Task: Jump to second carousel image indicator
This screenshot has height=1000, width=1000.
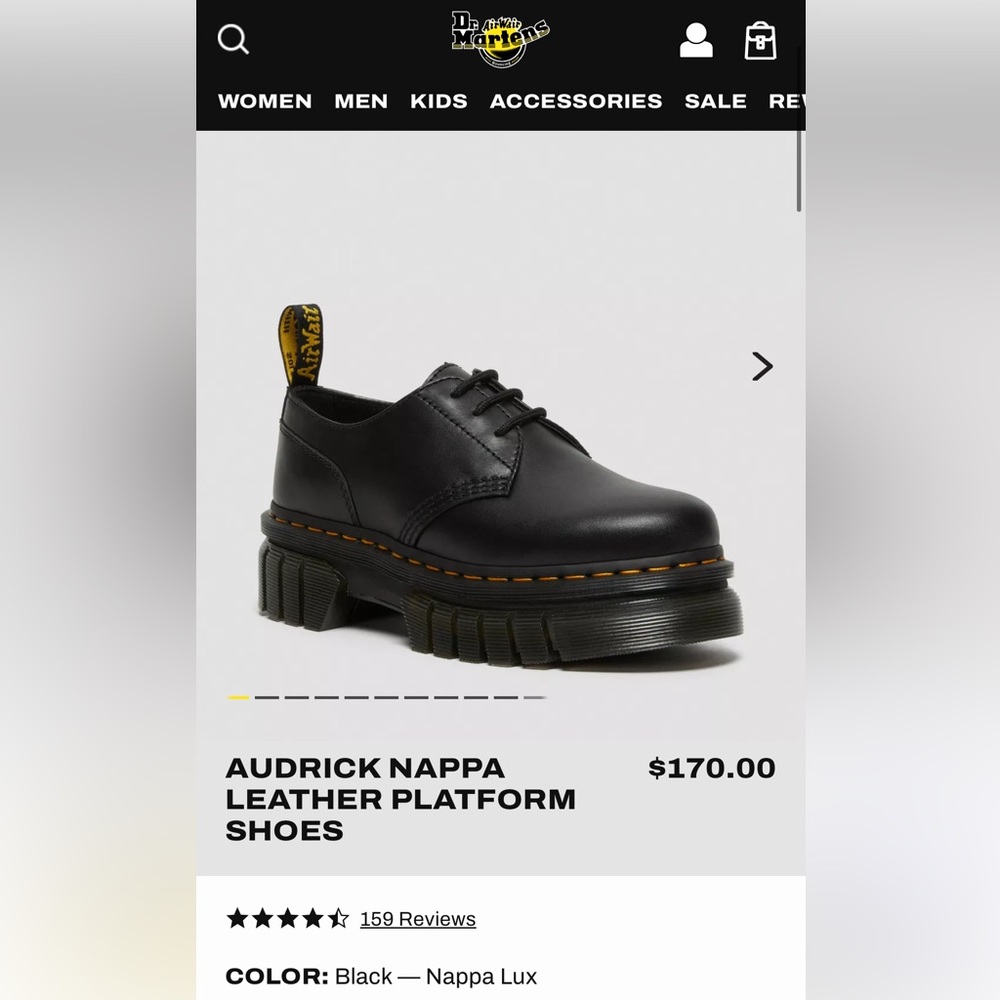Action: click(x=267, y=697)
